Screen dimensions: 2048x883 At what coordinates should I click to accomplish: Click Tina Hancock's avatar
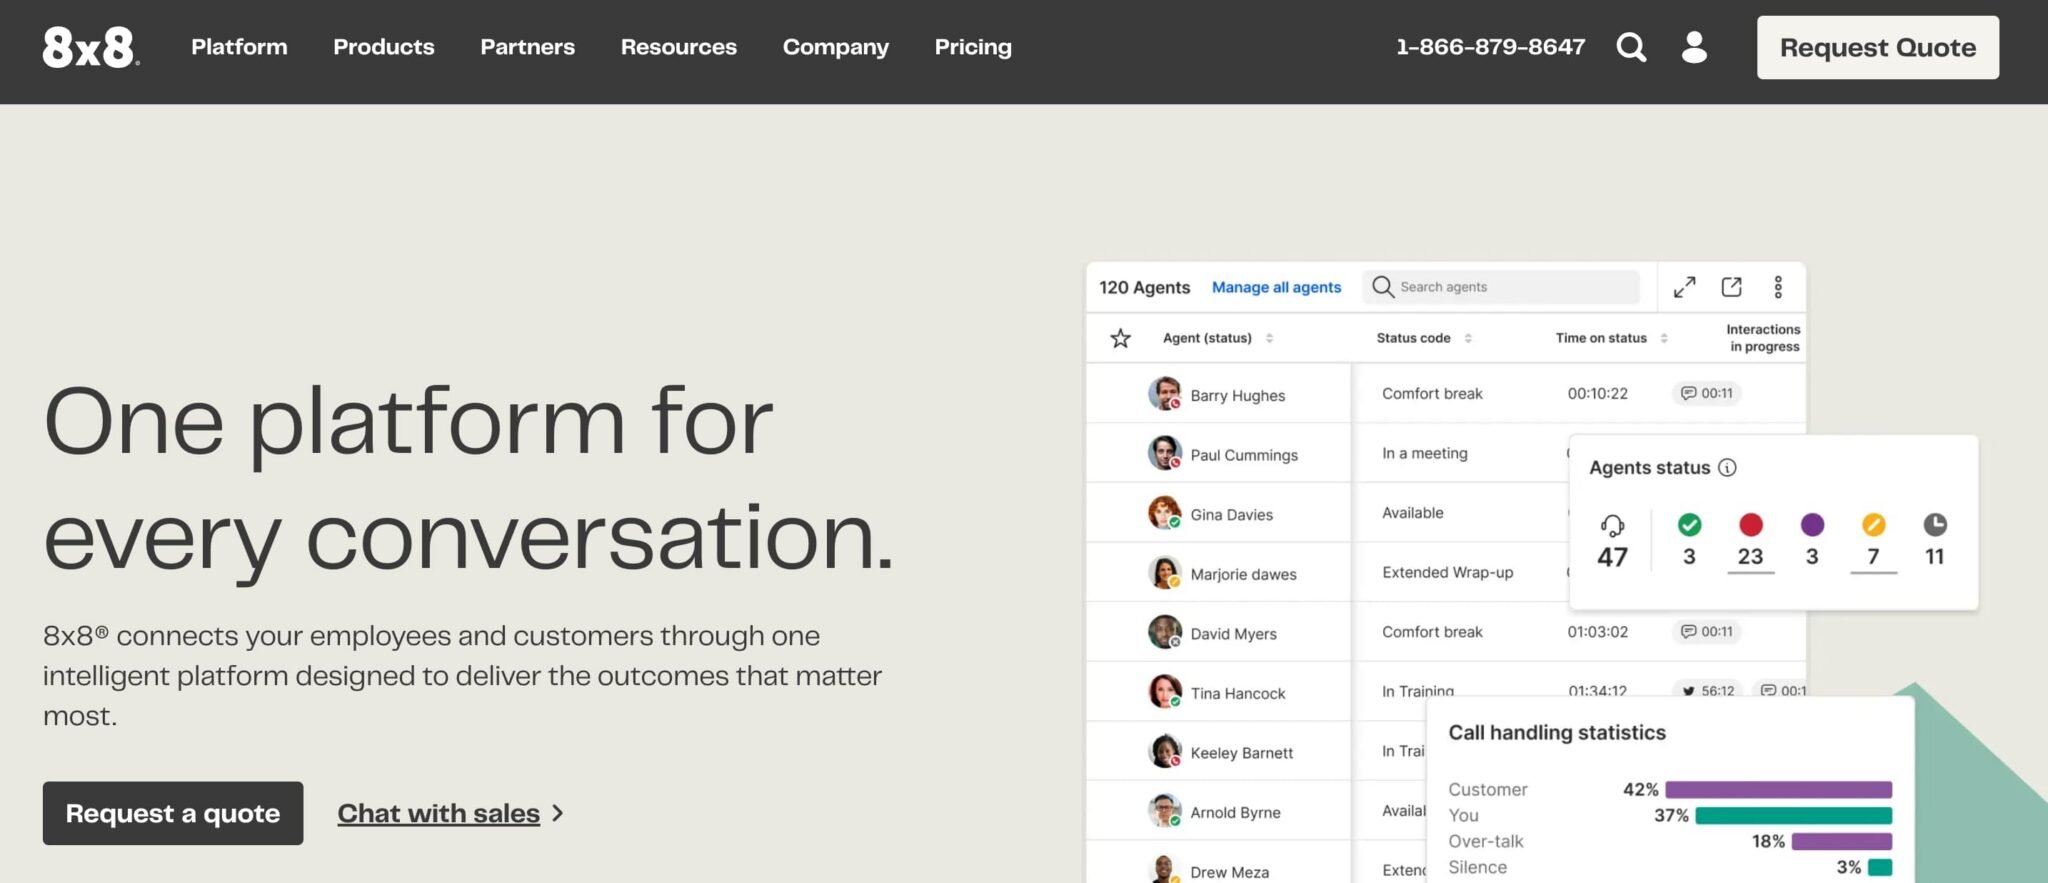tap(1165, 691)
